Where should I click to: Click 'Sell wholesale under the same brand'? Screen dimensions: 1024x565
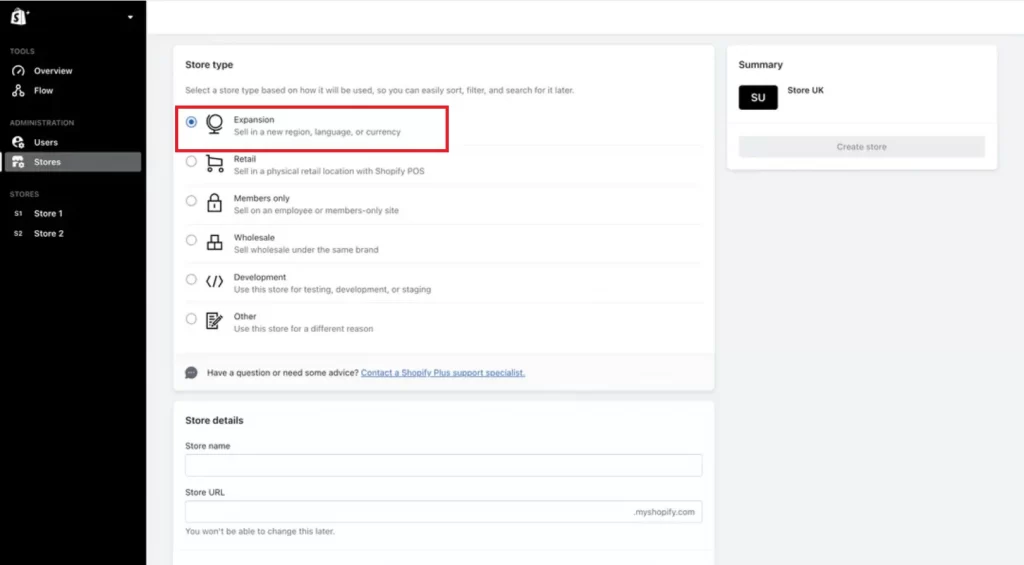pos(306,250)
